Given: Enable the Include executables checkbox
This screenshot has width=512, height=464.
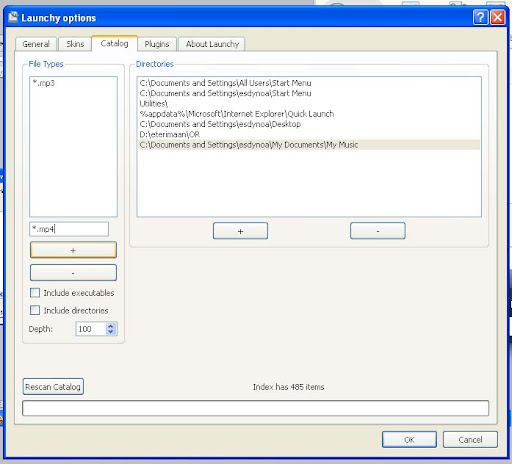Looking at the screenshot, I should pyautogui.click(x=35, y=293).
